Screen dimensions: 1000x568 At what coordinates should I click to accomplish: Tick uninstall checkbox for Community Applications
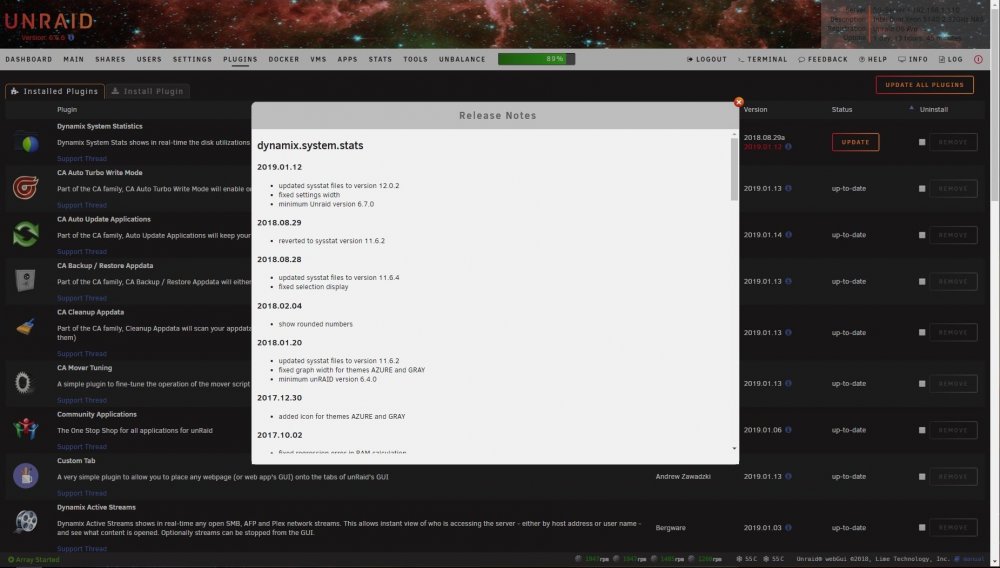click(x=922, y=430)
